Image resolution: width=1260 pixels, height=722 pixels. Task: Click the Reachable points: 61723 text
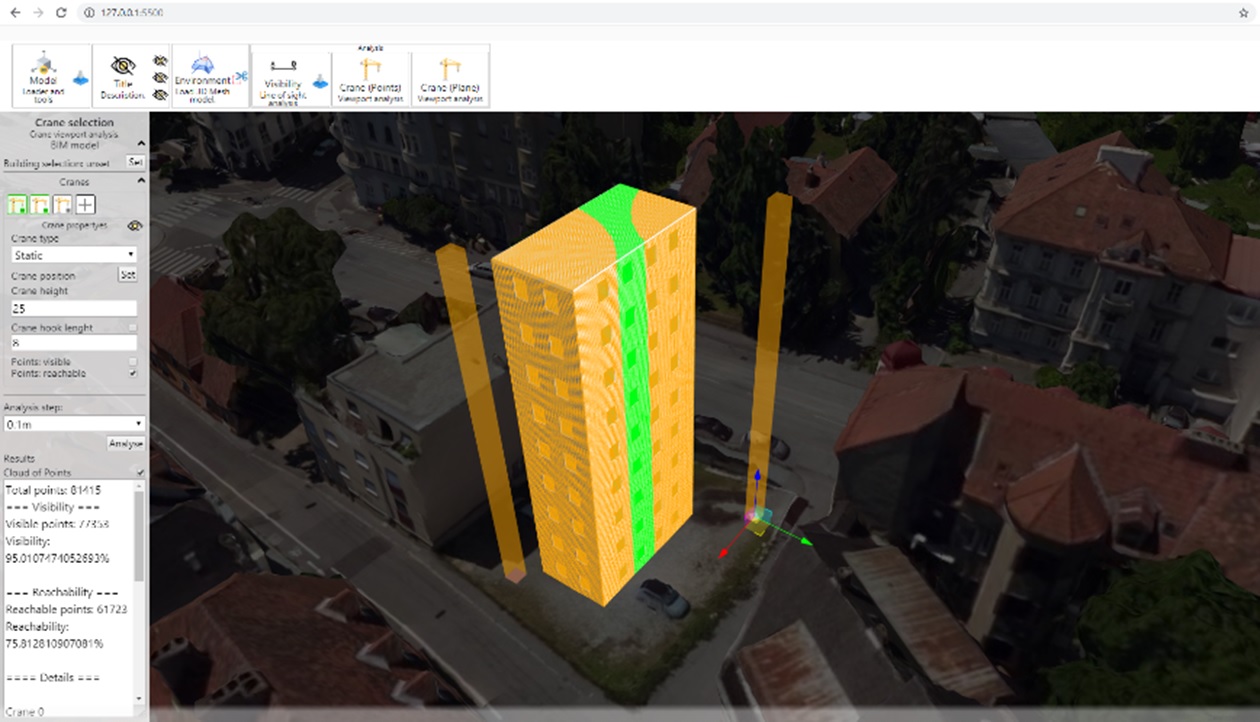click(66, 609)
